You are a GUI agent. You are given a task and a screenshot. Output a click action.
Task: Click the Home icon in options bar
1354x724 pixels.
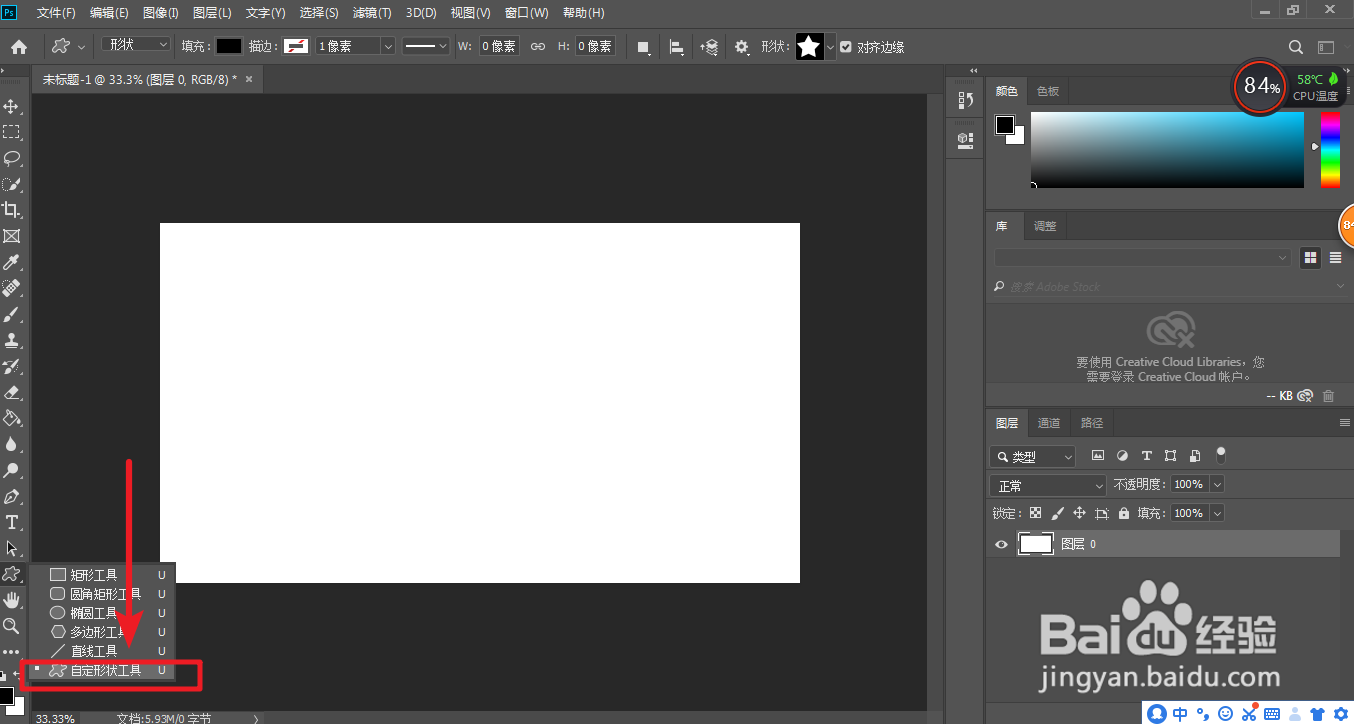click(x=19, y=46)
